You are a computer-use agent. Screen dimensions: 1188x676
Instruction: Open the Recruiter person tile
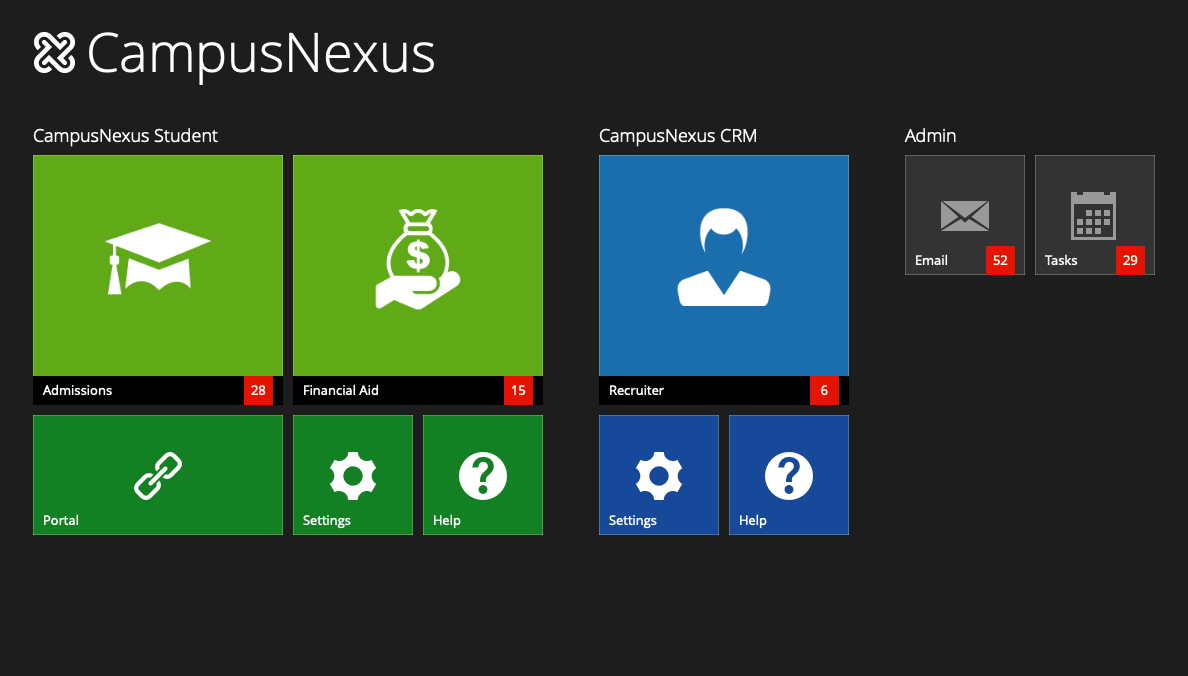click(724, 280)
